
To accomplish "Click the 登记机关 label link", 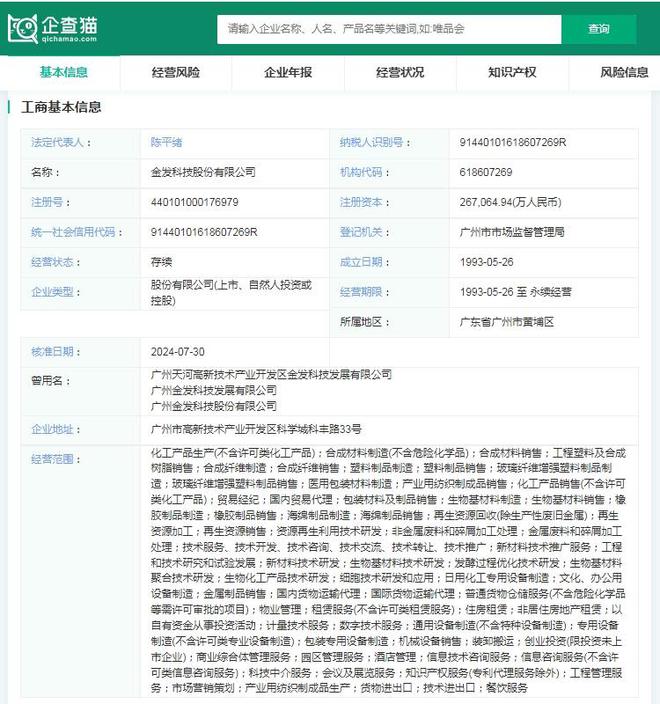I will [x=361, y=232].
